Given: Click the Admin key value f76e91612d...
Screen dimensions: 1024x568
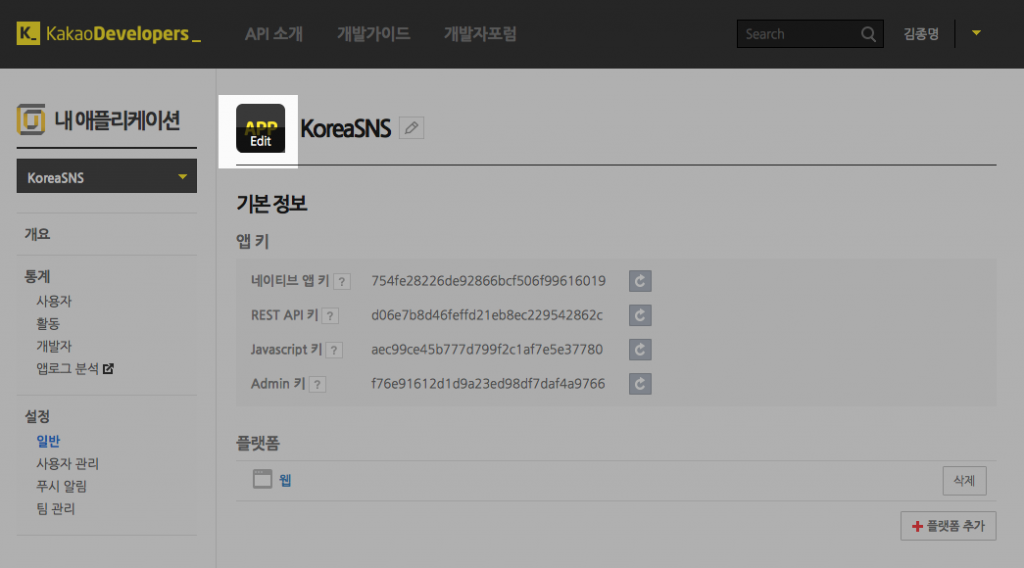Looking at the screenshot, I should tap(488, 384).
